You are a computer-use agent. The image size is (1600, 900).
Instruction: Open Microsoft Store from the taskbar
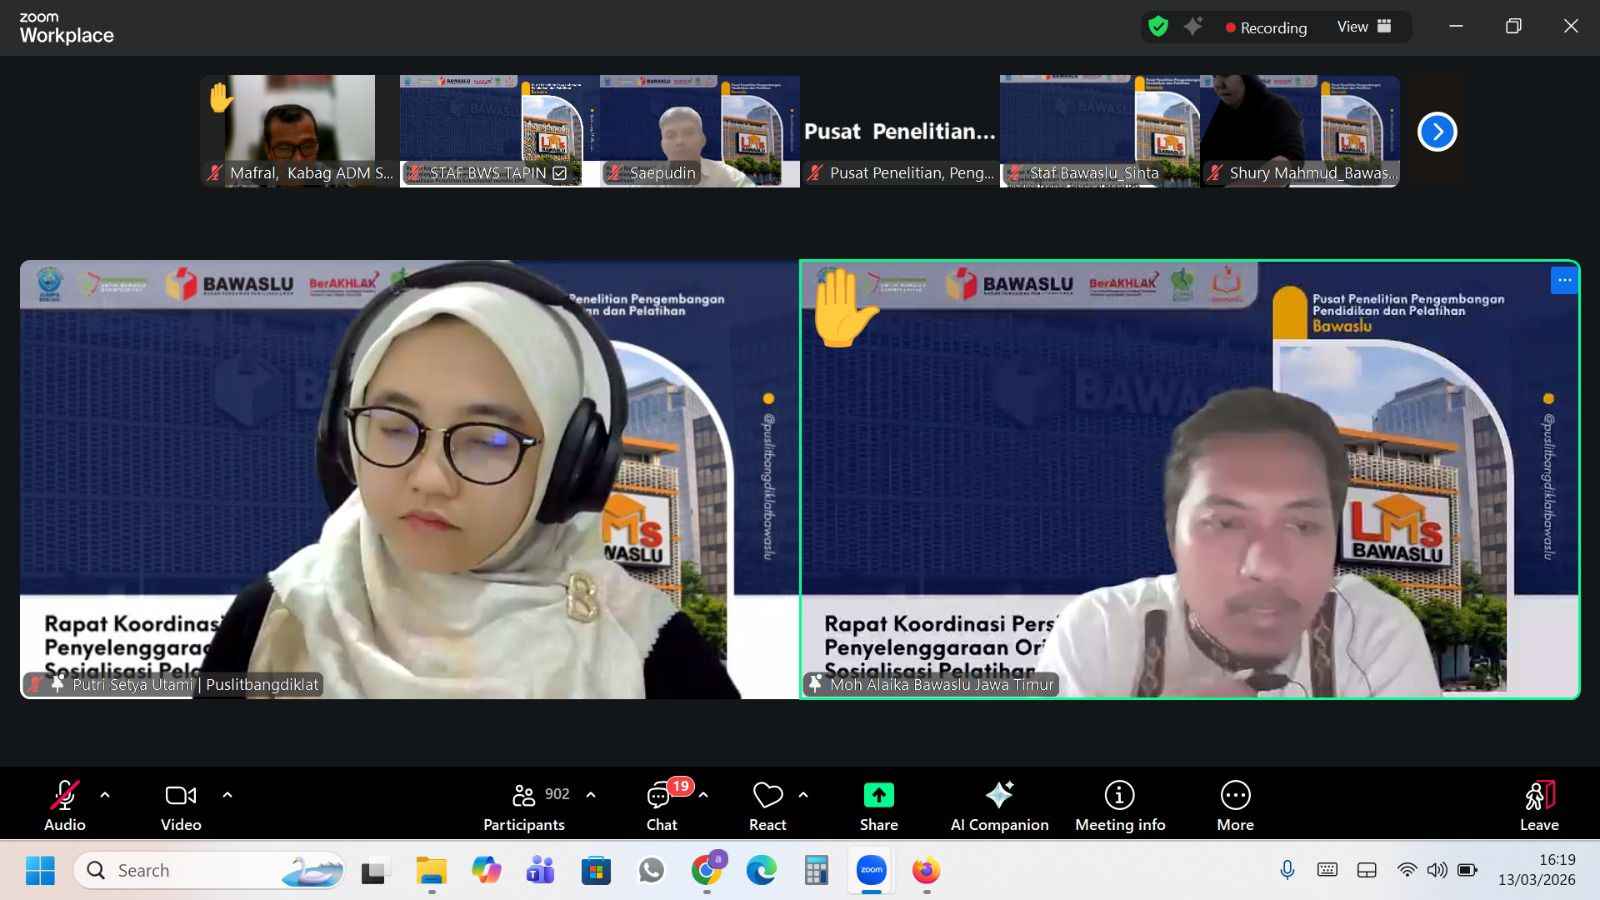pyautogui.click(x=596, y=871)
